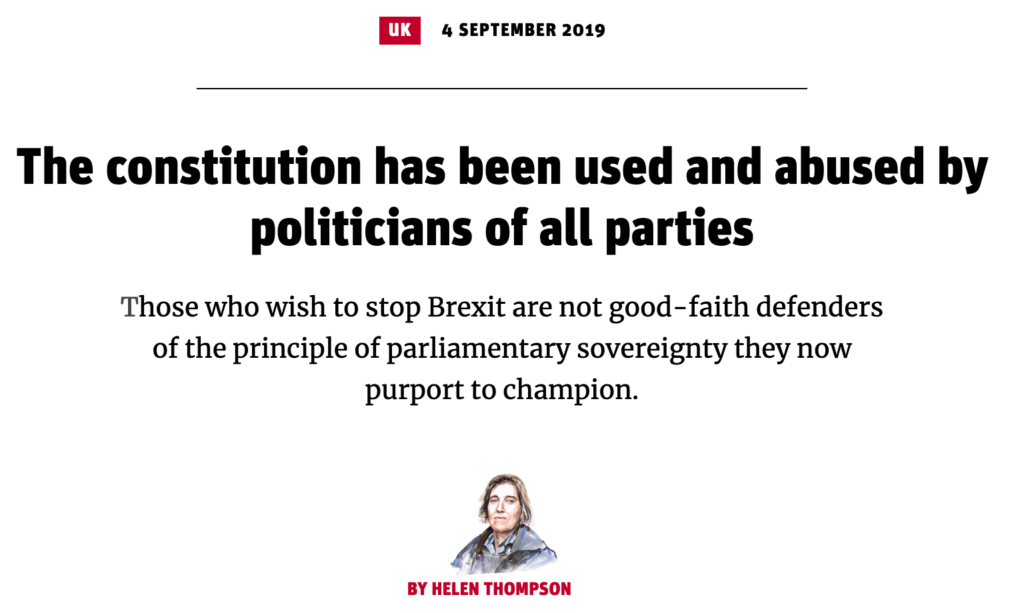
Task: Click the red UK section badge
Action: (x=400, y=30)
